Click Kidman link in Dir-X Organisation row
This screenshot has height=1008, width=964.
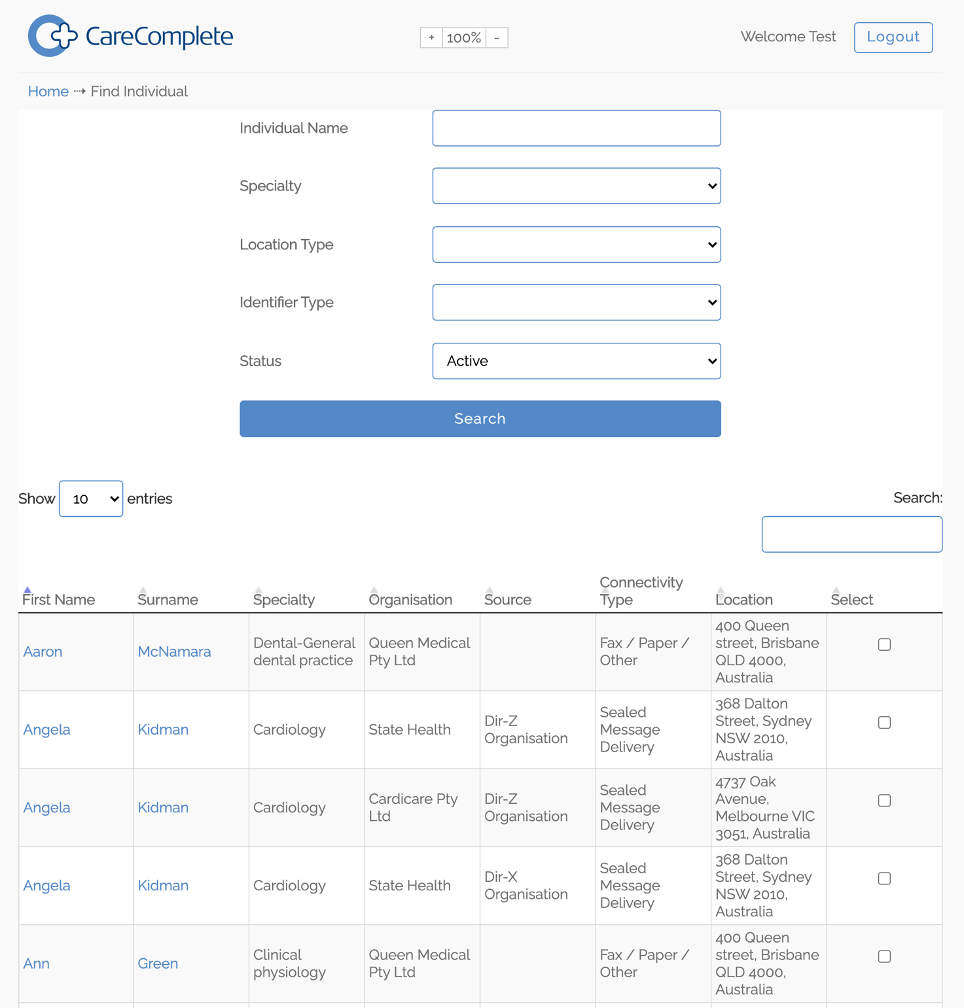tap(163, 886)
